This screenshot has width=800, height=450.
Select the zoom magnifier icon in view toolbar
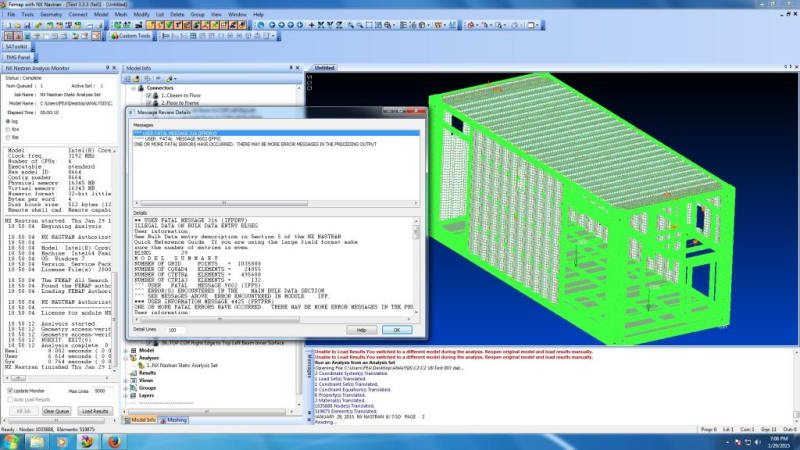[351, 25]
